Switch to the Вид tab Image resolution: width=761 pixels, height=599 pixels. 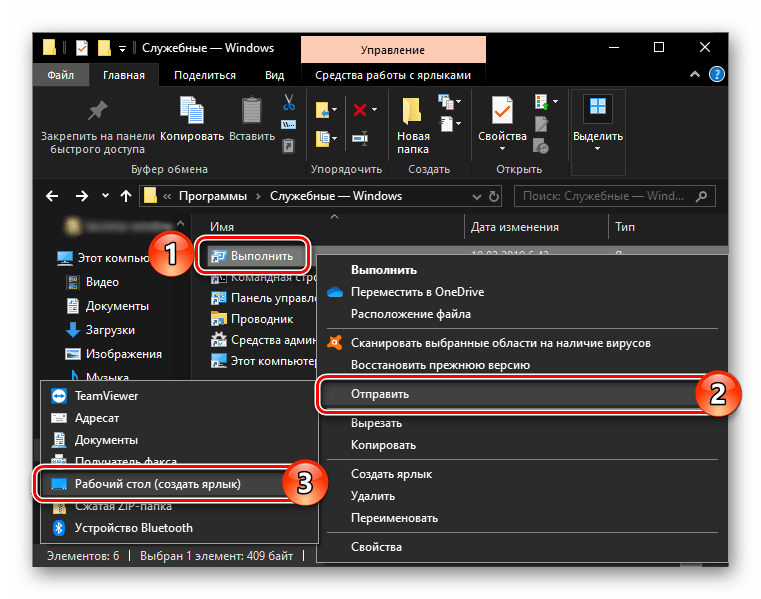coord(274,75)
